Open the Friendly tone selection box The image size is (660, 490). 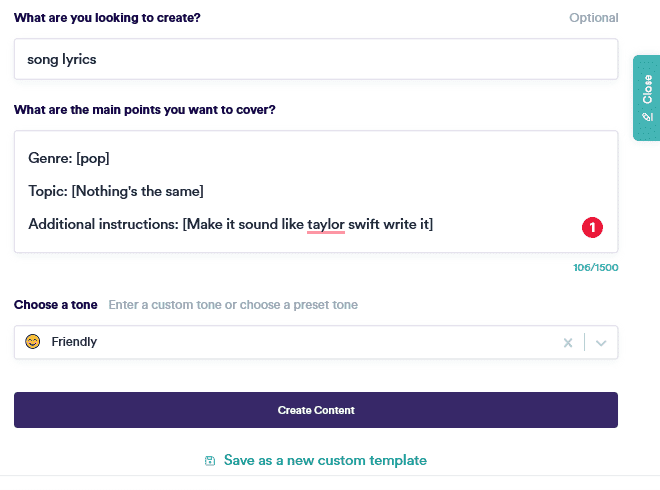(290, 342)
